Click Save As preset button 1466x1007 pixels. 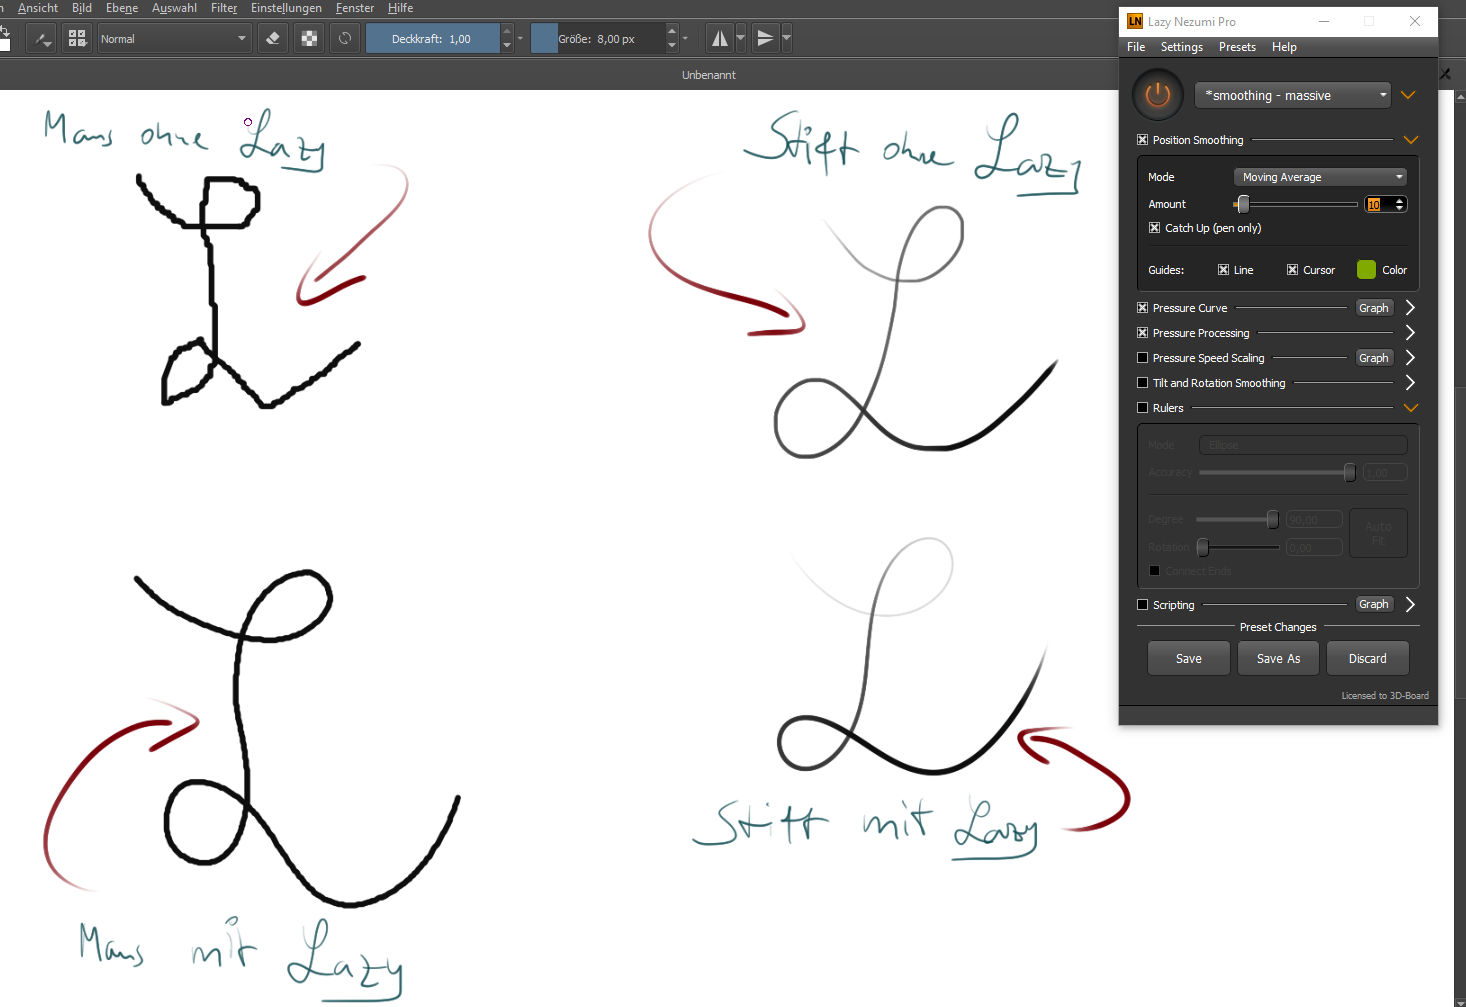[x=1278, y=659]
